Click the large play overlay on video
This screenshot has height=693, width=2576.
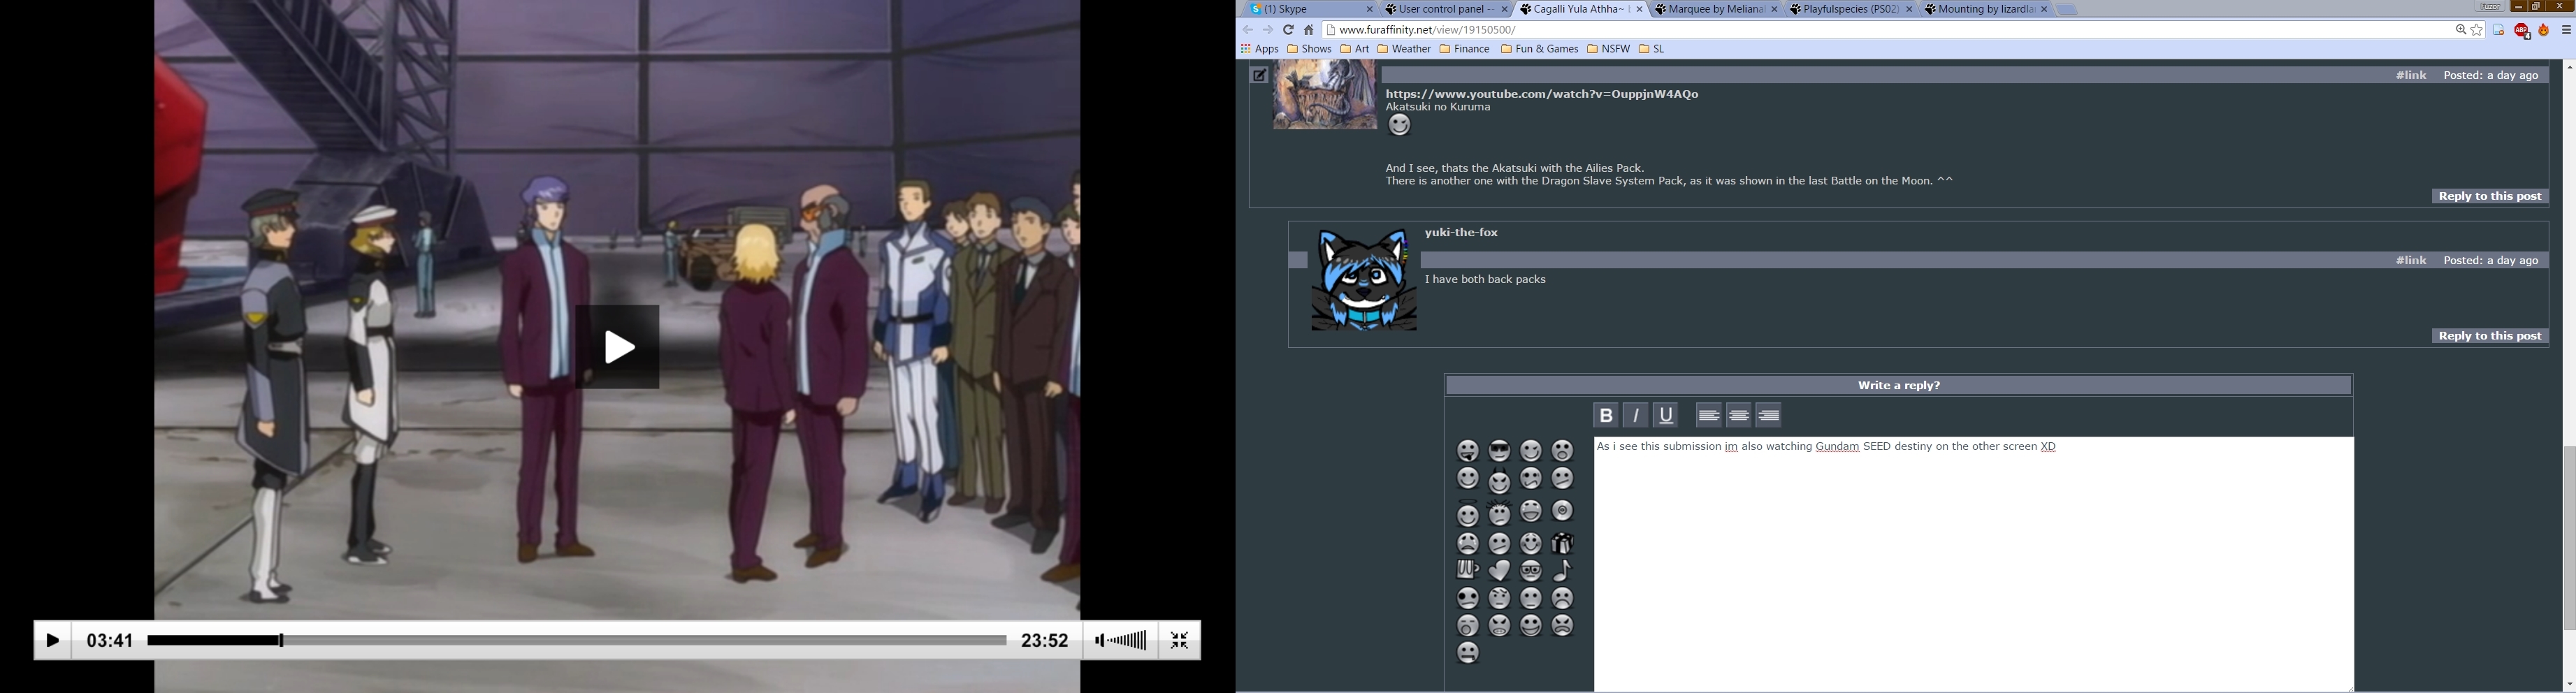pos(617,347)
